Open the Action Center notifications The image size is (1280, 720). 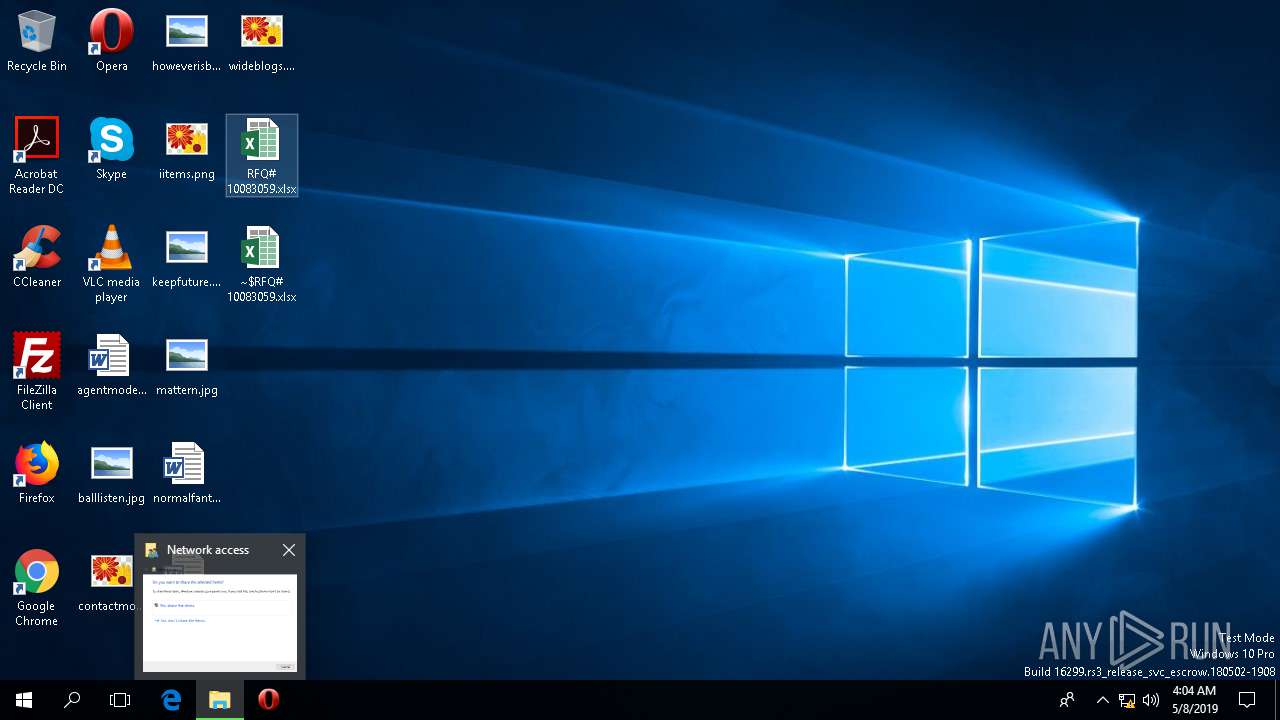[x=1247, y=700]
